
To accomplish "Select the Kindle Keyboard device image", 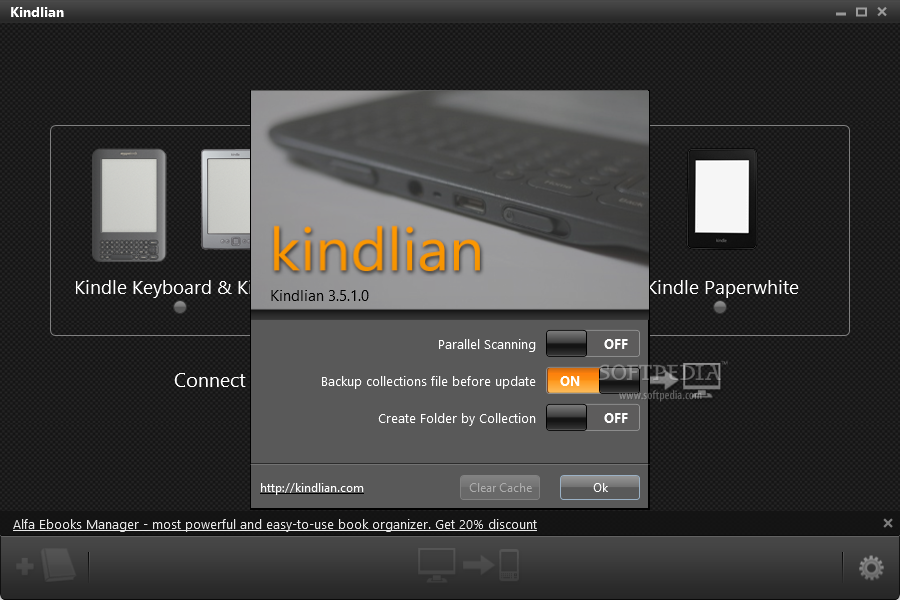I will tap(129, 206).
